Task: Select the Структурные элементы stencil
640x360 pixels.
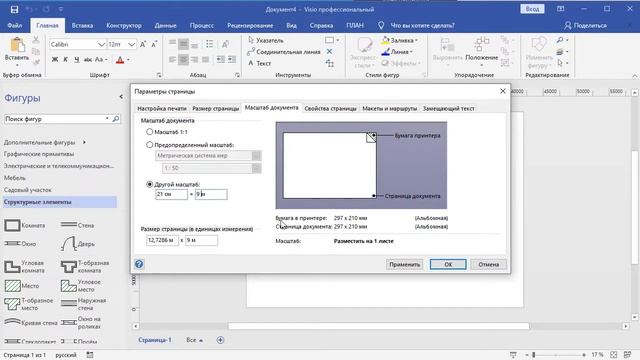Action: 60,202
